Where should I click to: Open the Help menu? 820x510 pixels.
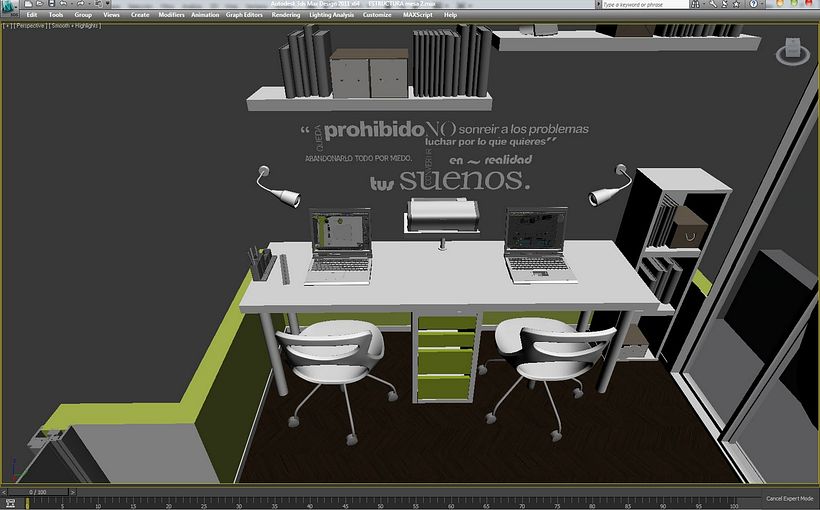coord(450,15)
